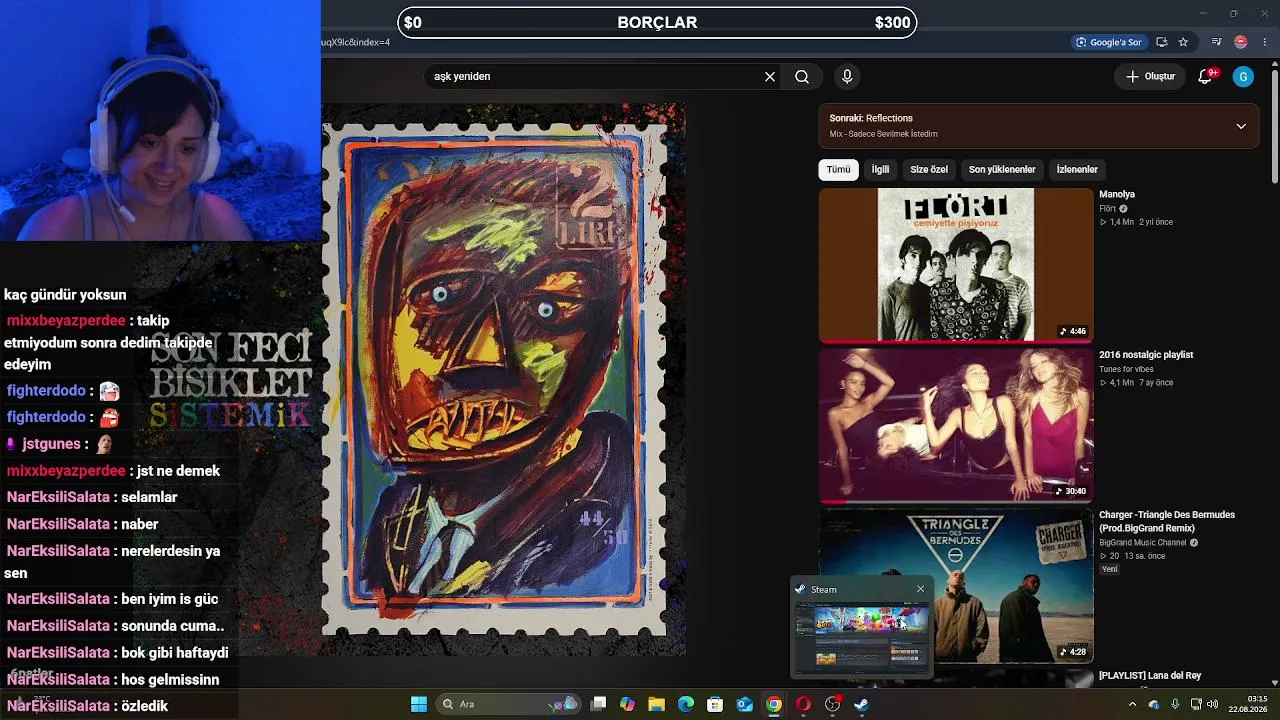Click chat message 'jst ne demek'
This screenshot has height=720, width=1280.
point(179,471)
